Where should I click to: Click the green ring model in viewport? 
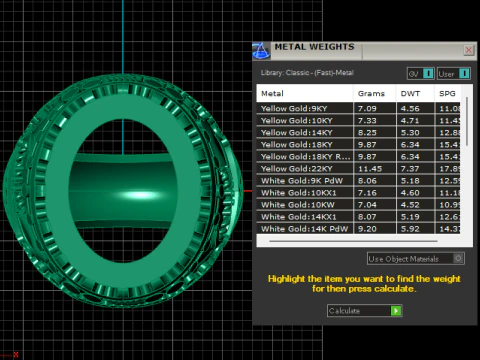pos(123,190)
